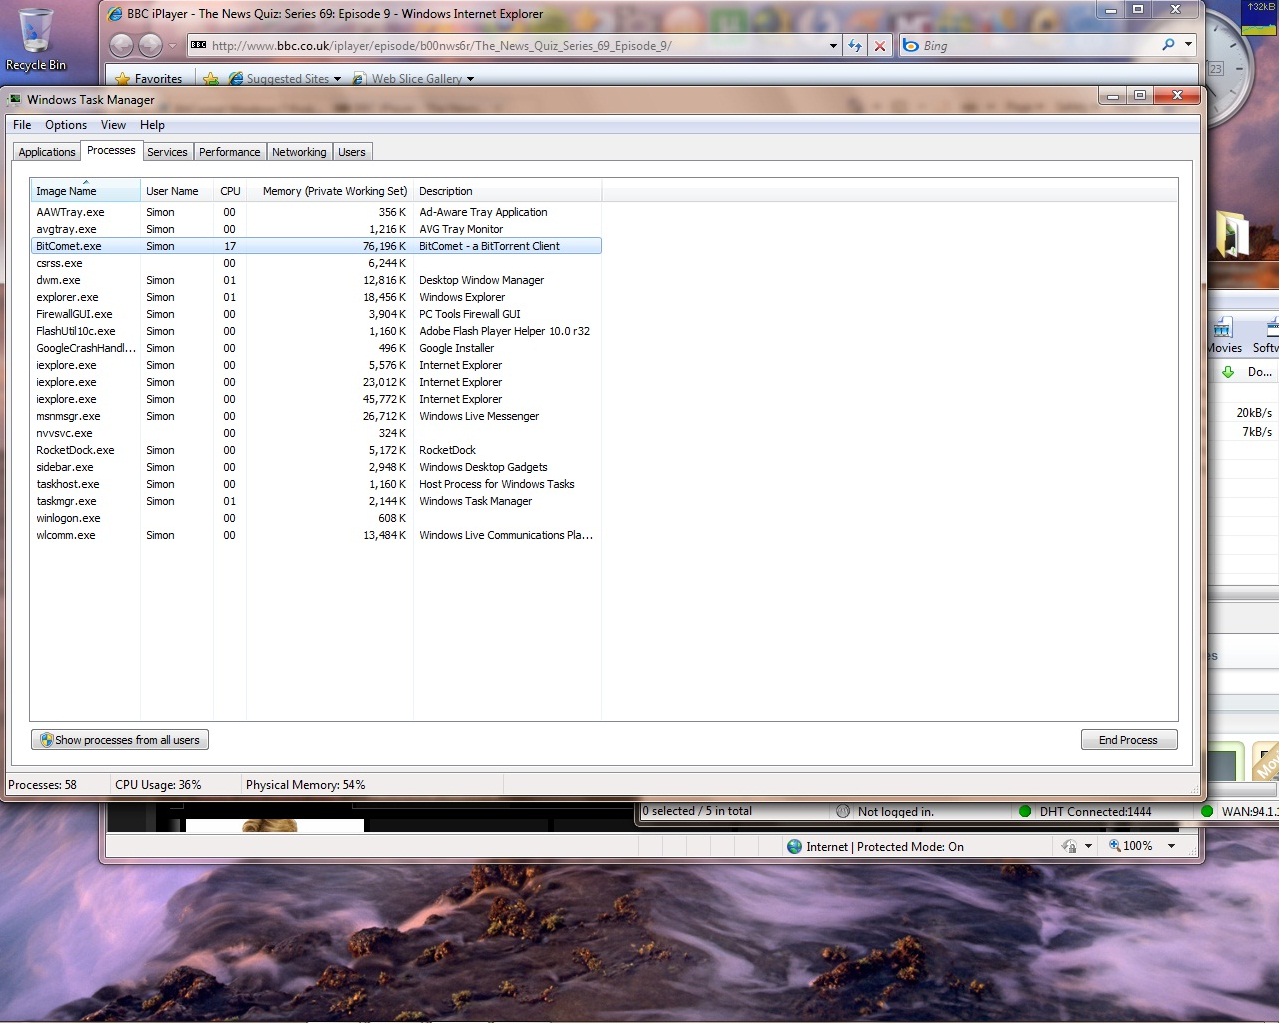Click the zoom magnifier icon in IE status bar
The height and width of the screenshot is (1029, 1285).
[x=1114, y=847]
